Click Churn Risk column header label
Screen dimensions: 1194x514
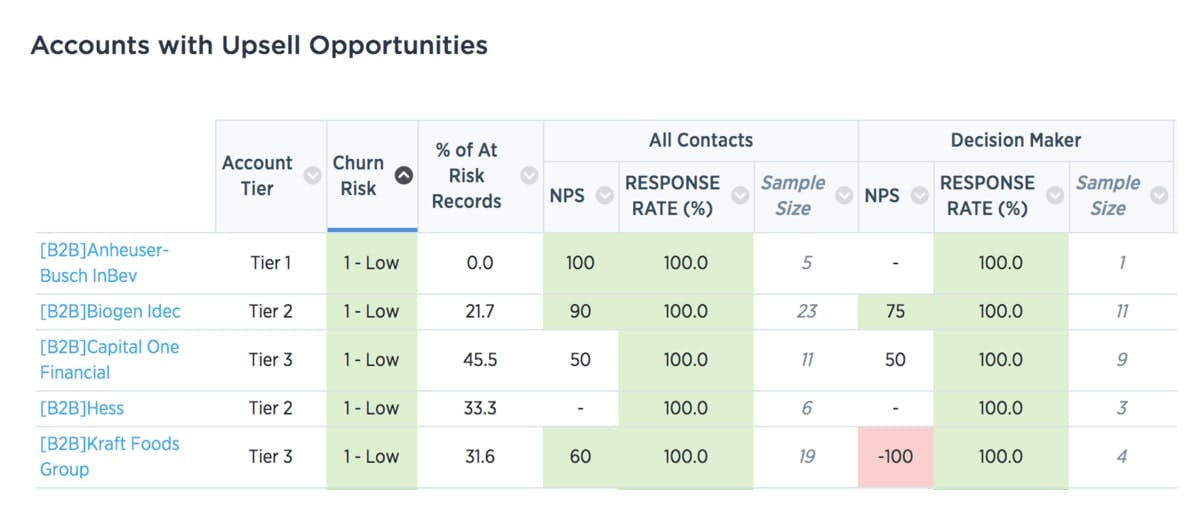click(x=358, y=175)
